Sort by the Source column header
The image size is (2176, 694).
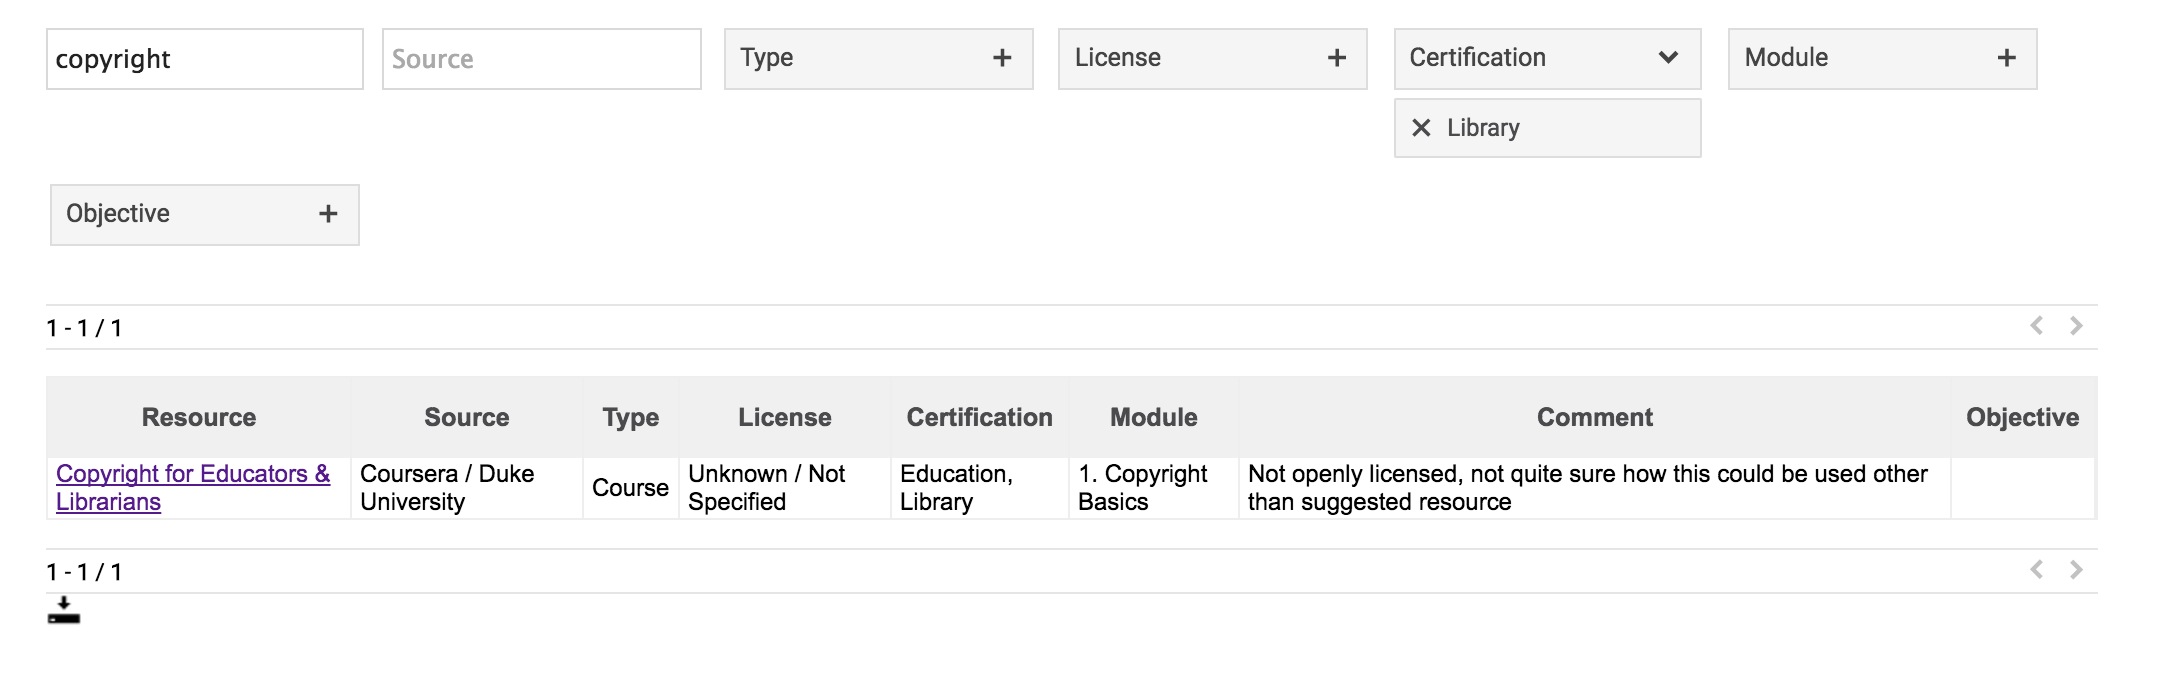point(466,418)
